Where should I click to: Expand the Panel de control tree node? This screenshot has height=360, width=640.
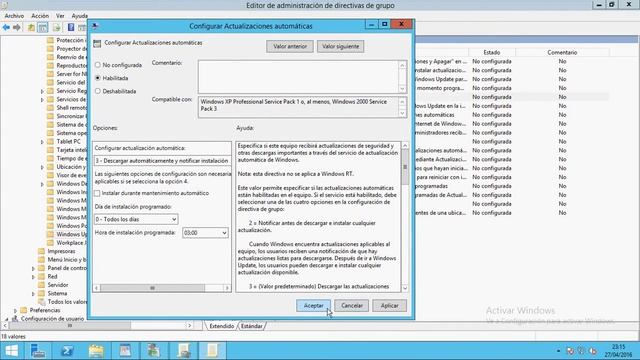point(33,269)
